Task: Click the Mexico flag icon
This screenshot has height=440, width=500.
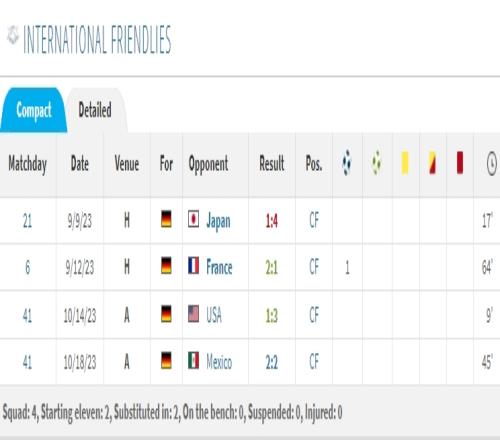Action: (x=193, y=361)
